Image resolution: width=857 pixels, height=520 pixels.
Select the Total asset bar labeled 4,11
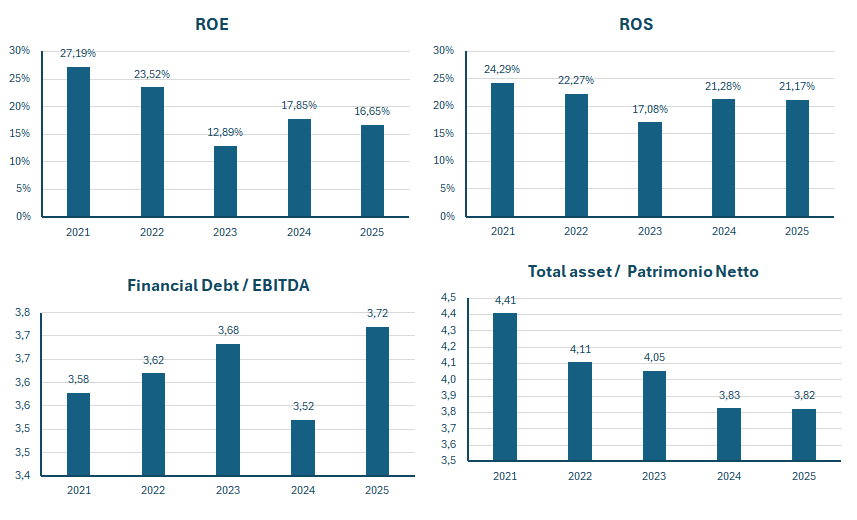(580, 411)
